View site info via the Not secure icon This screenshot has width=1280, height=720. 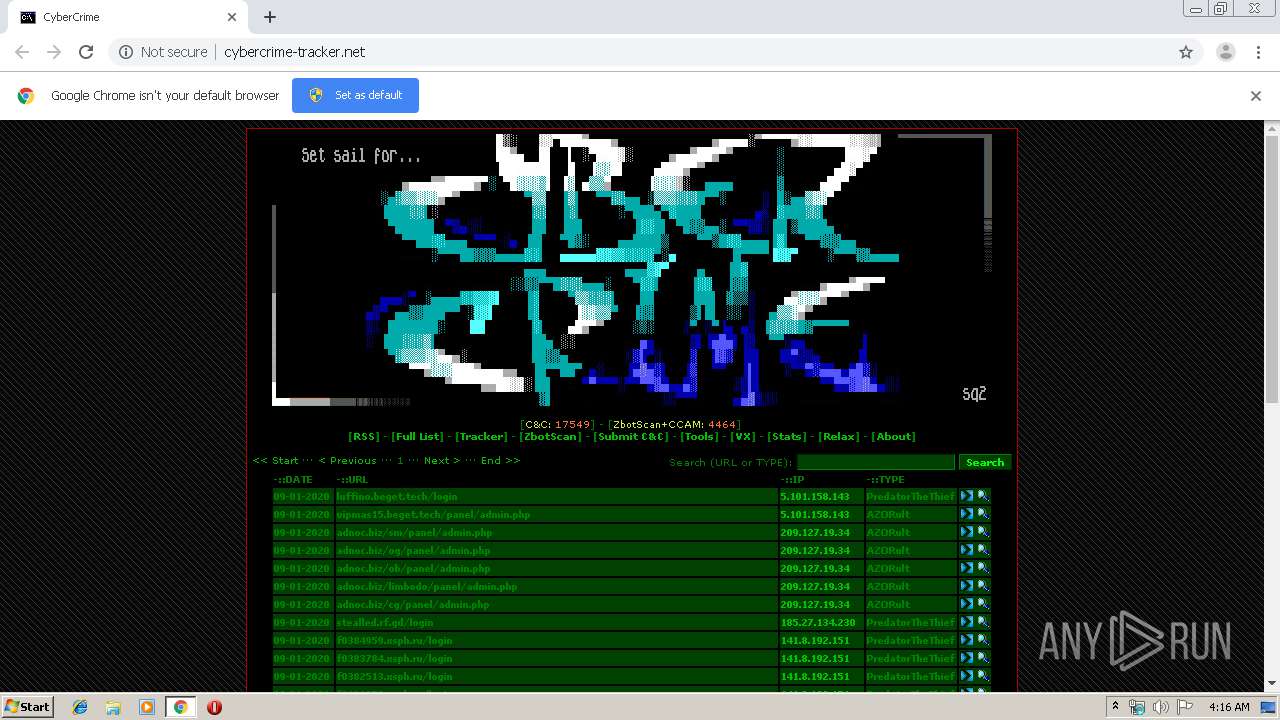coord(126,52)
